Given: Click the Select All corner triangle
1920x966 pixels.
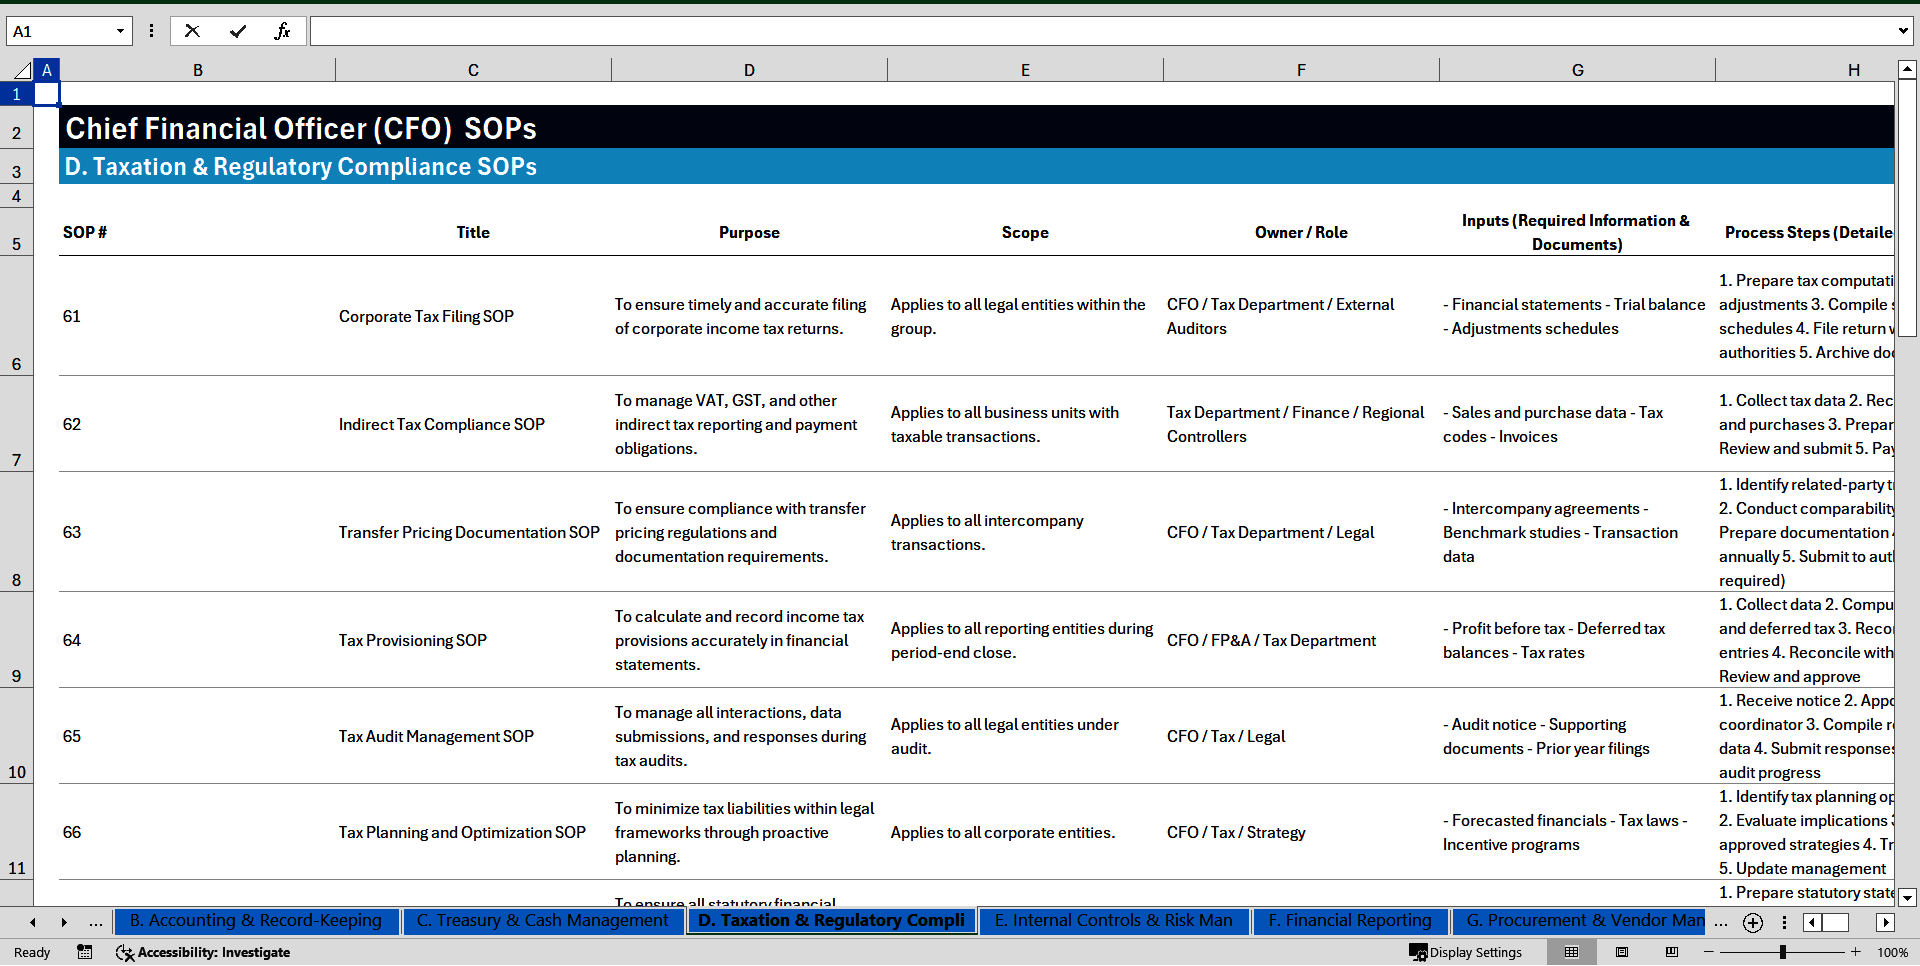Looking at the screenshot, I should (22, 70).
